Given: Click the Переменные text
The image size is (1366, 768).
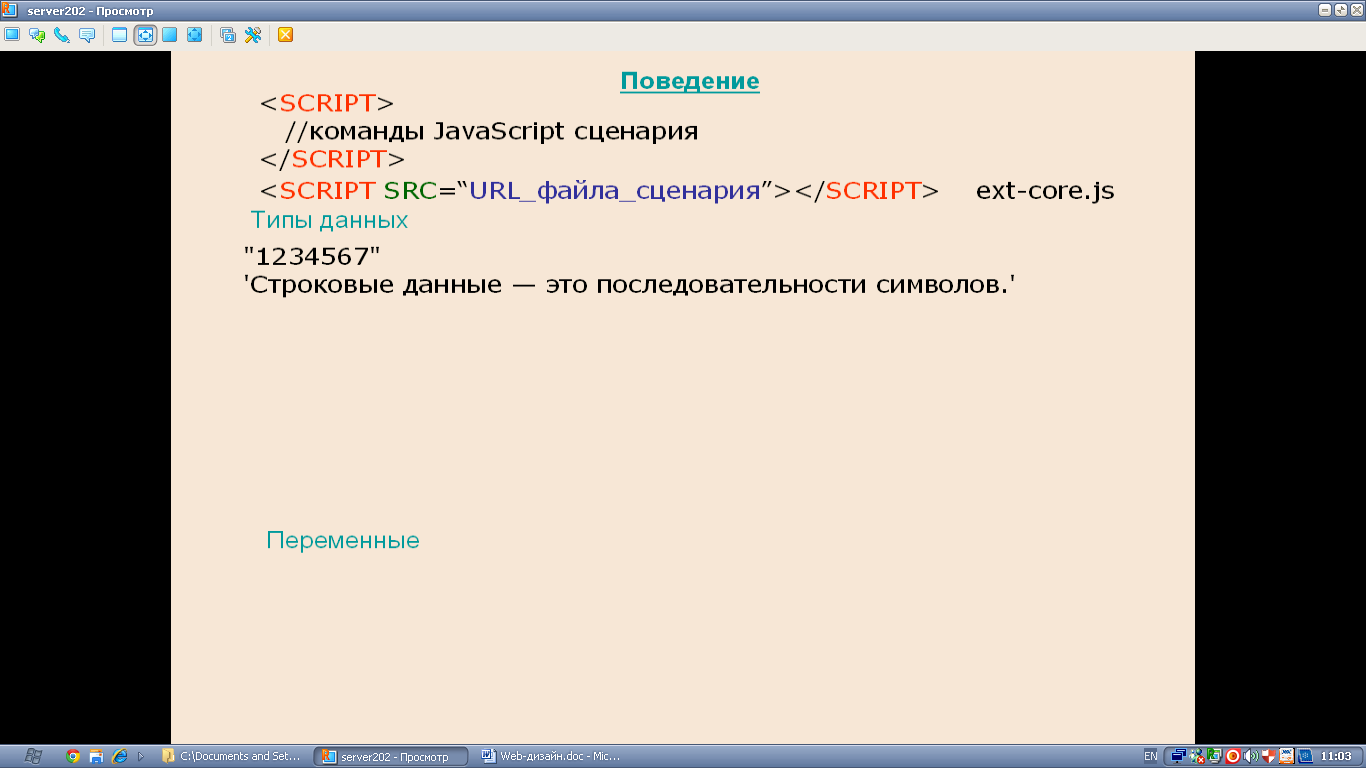Looking at the screenshot, I should click(343, 541).
